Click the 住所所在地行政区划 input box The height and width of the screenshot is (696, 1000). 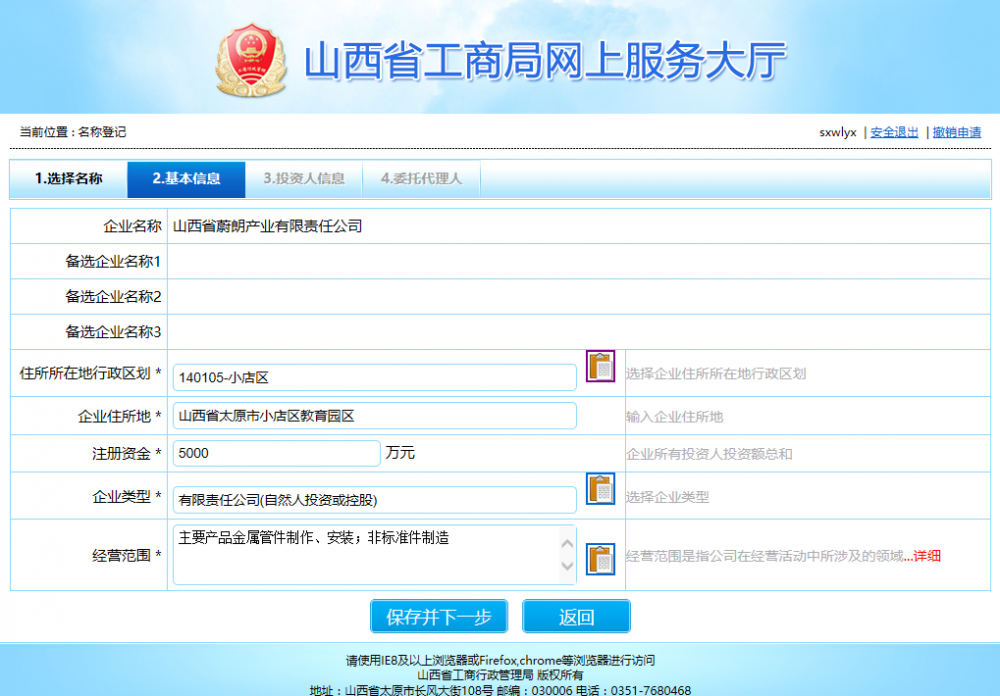coord(375,377)
